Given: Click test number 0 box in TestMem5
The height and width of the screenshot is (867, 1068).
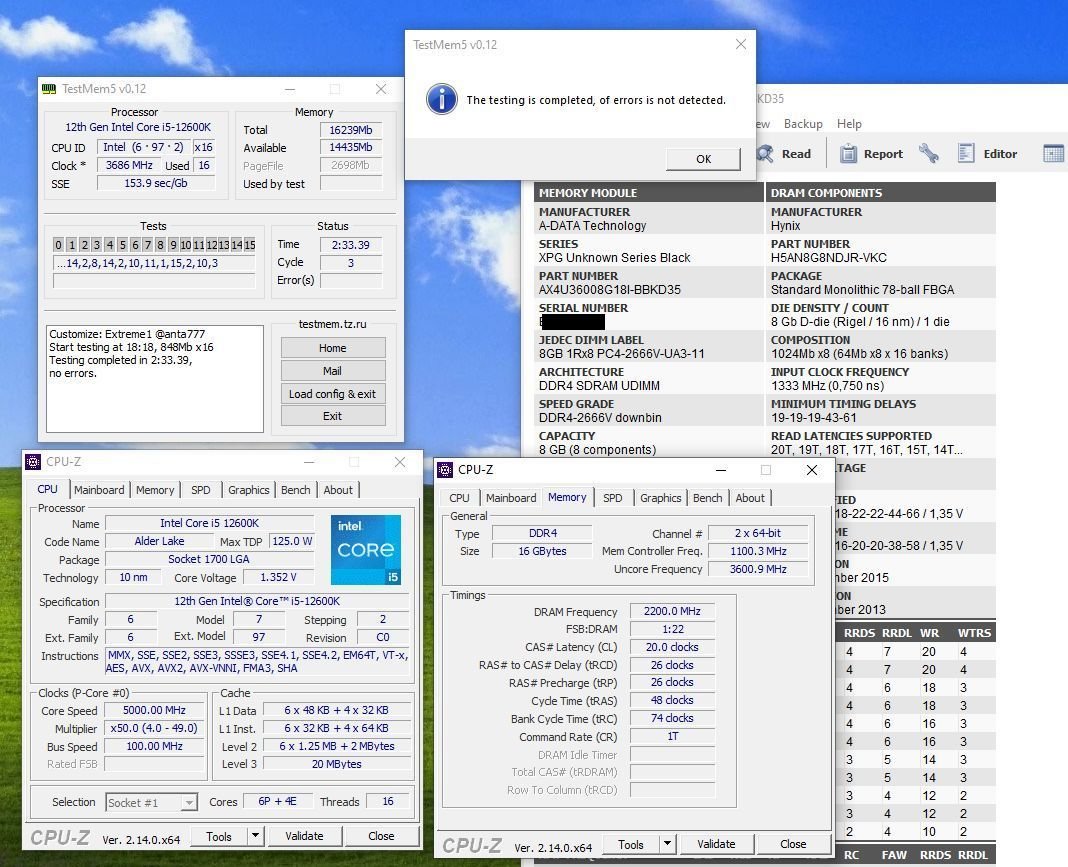Looking at the screenshot, I should click(59, 245).
